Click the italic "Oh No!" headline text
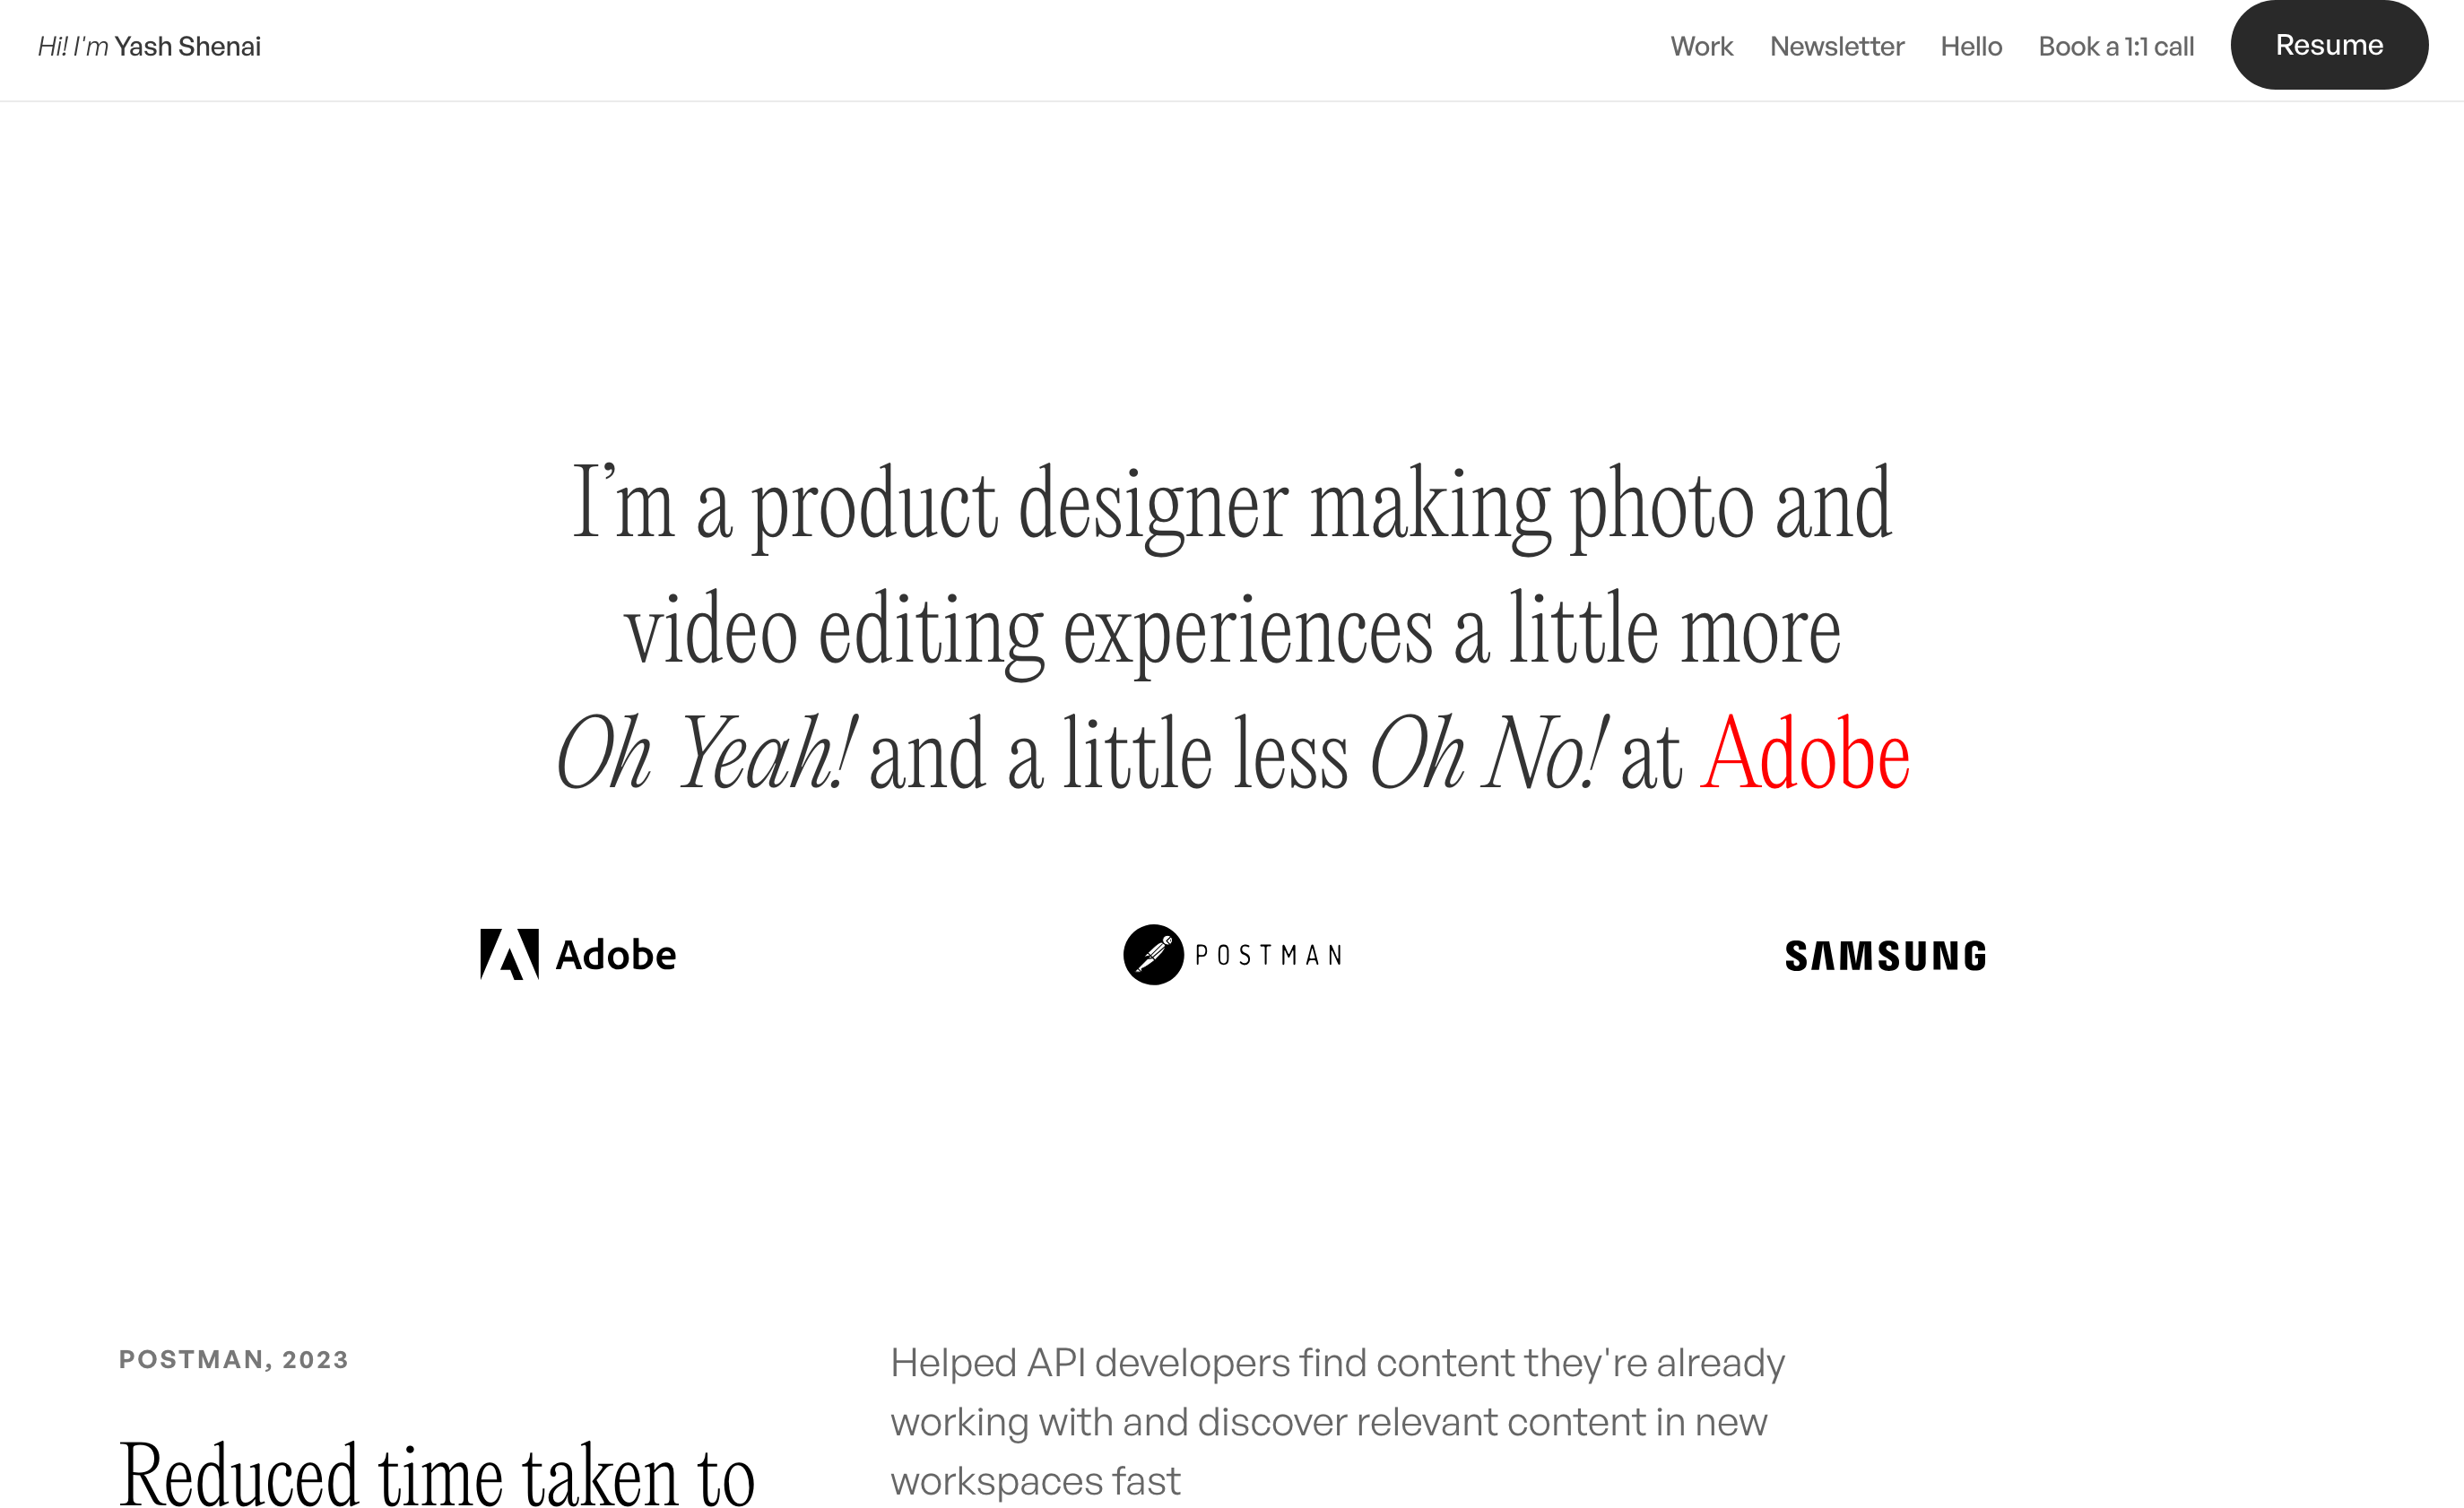 click(x=1490, y=753)
